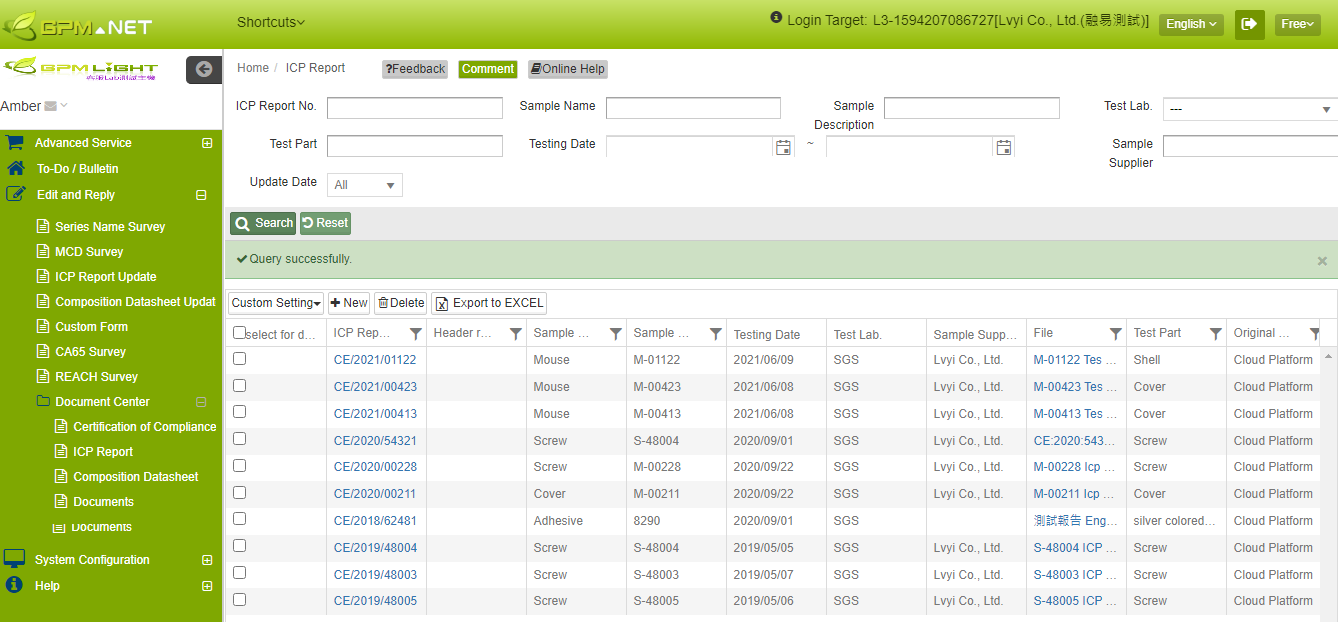Open the filter on the ICP Report column

416,334
